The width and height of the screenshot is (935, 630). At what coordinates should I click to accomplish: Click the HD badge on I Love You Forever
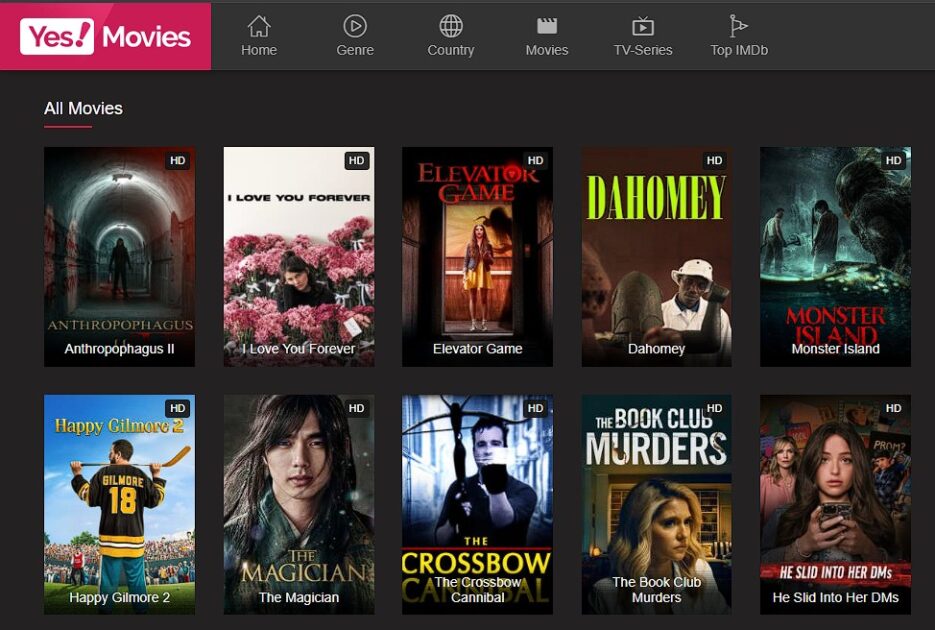357,160
